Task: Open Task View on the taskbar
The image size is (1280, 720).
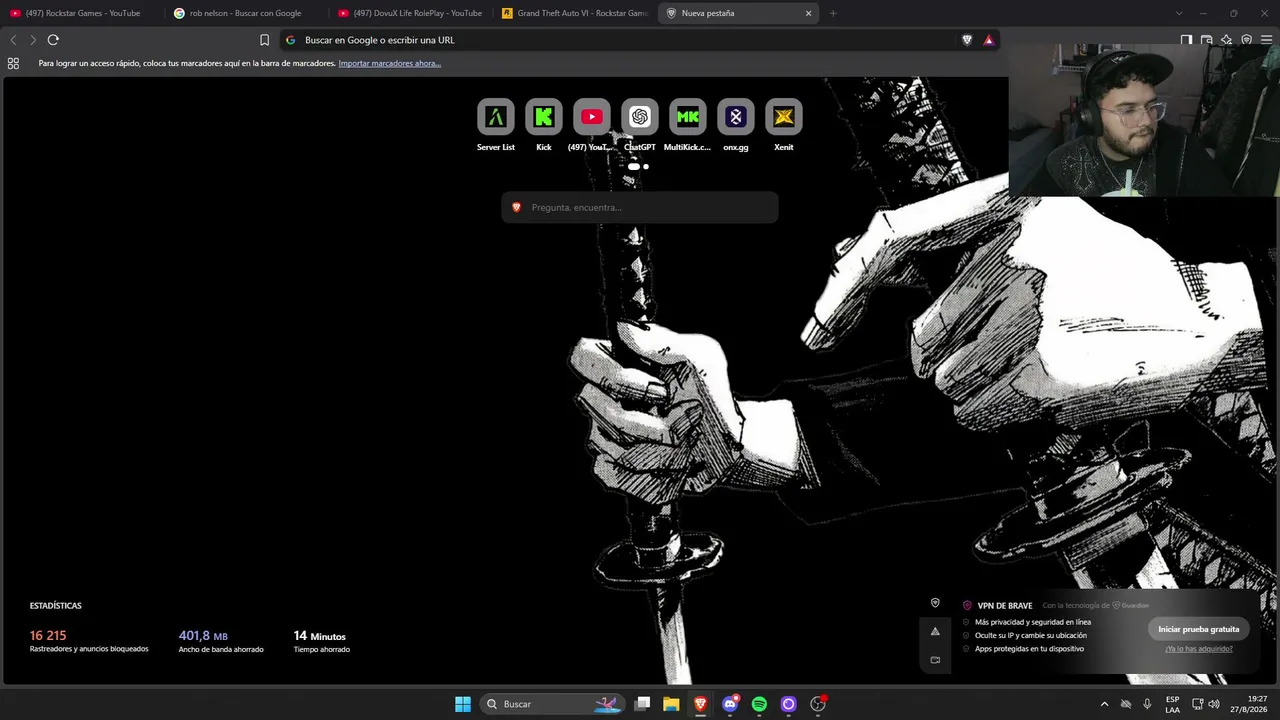Action: (x=643, y=704)
